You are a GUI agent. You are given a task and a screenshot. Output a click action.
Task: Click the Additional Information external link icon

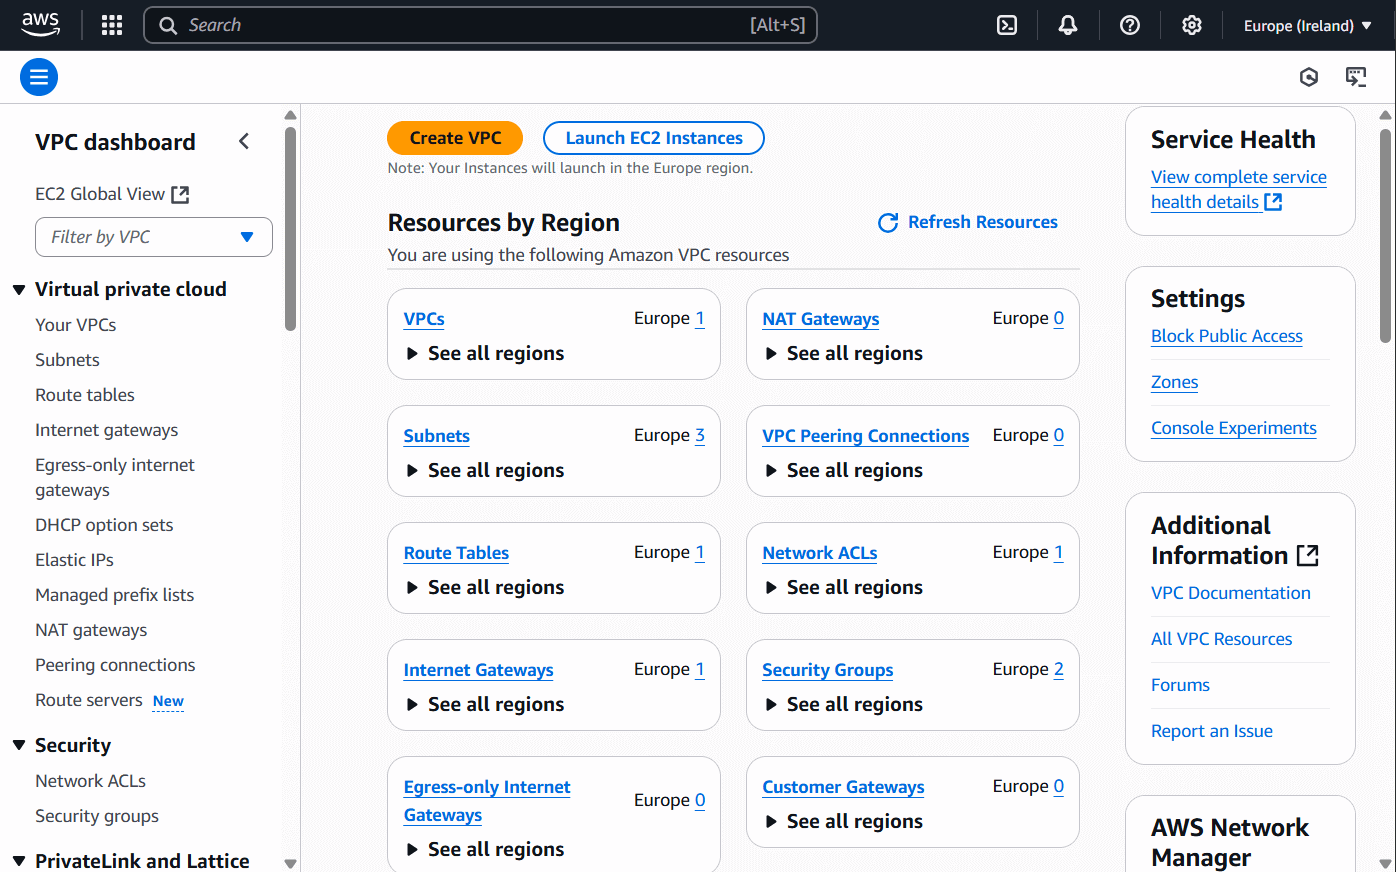(x=1308, y=555)
